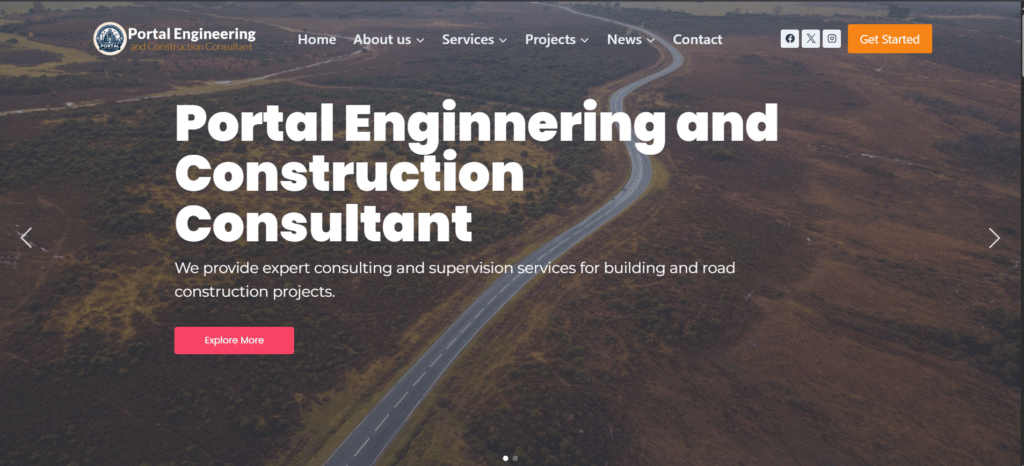Click the Portal round logo emblem
Viewport: 1024px width, 466px height.
109,39
